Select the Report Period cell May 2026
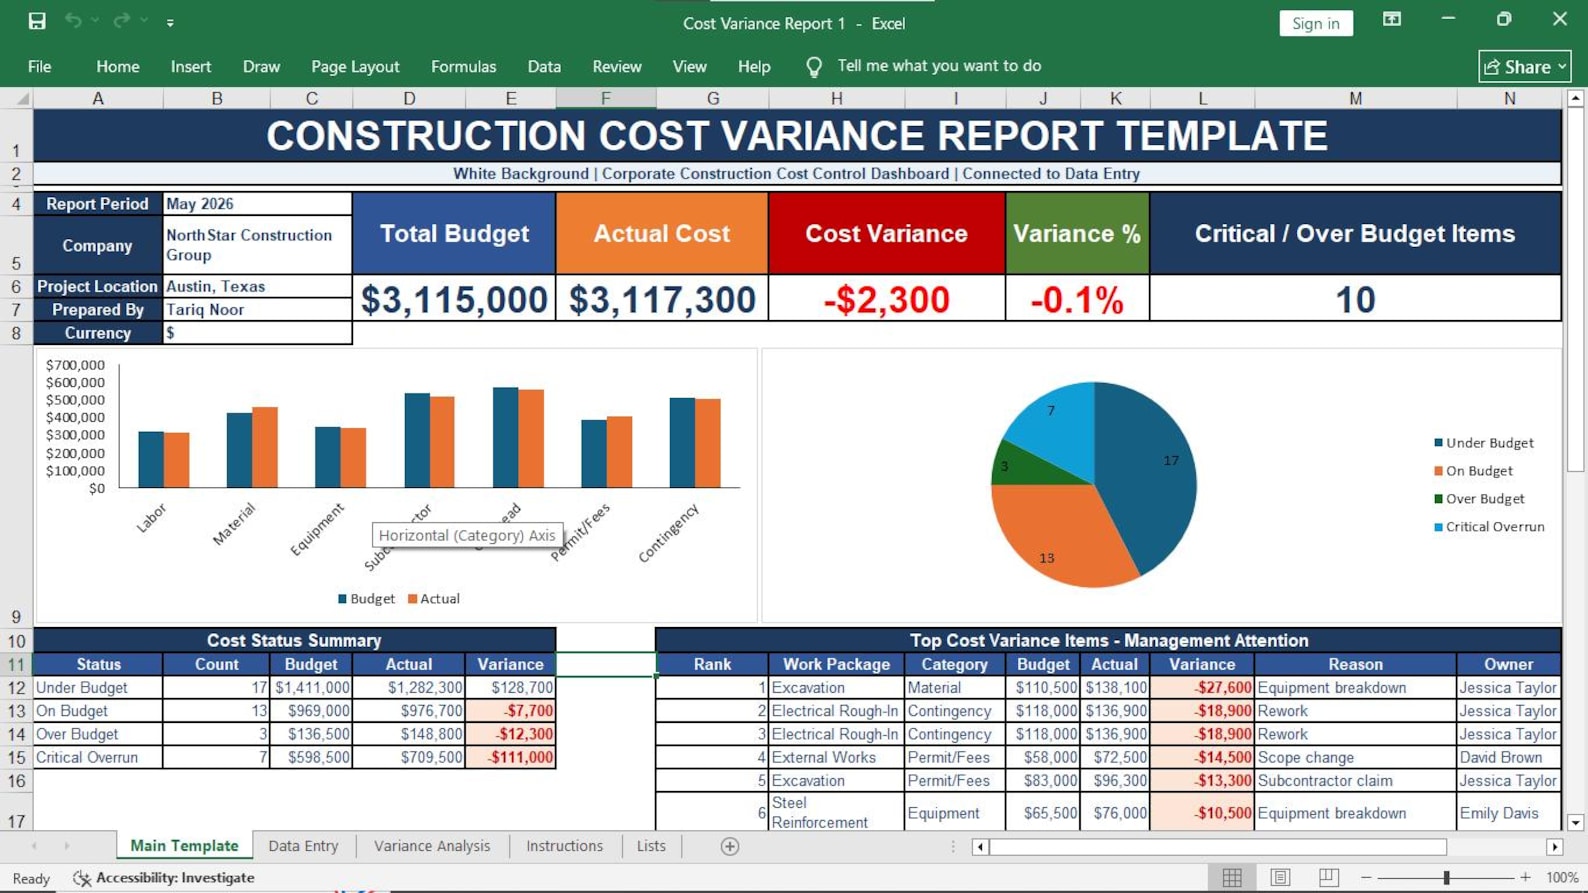 click(257, 204)
